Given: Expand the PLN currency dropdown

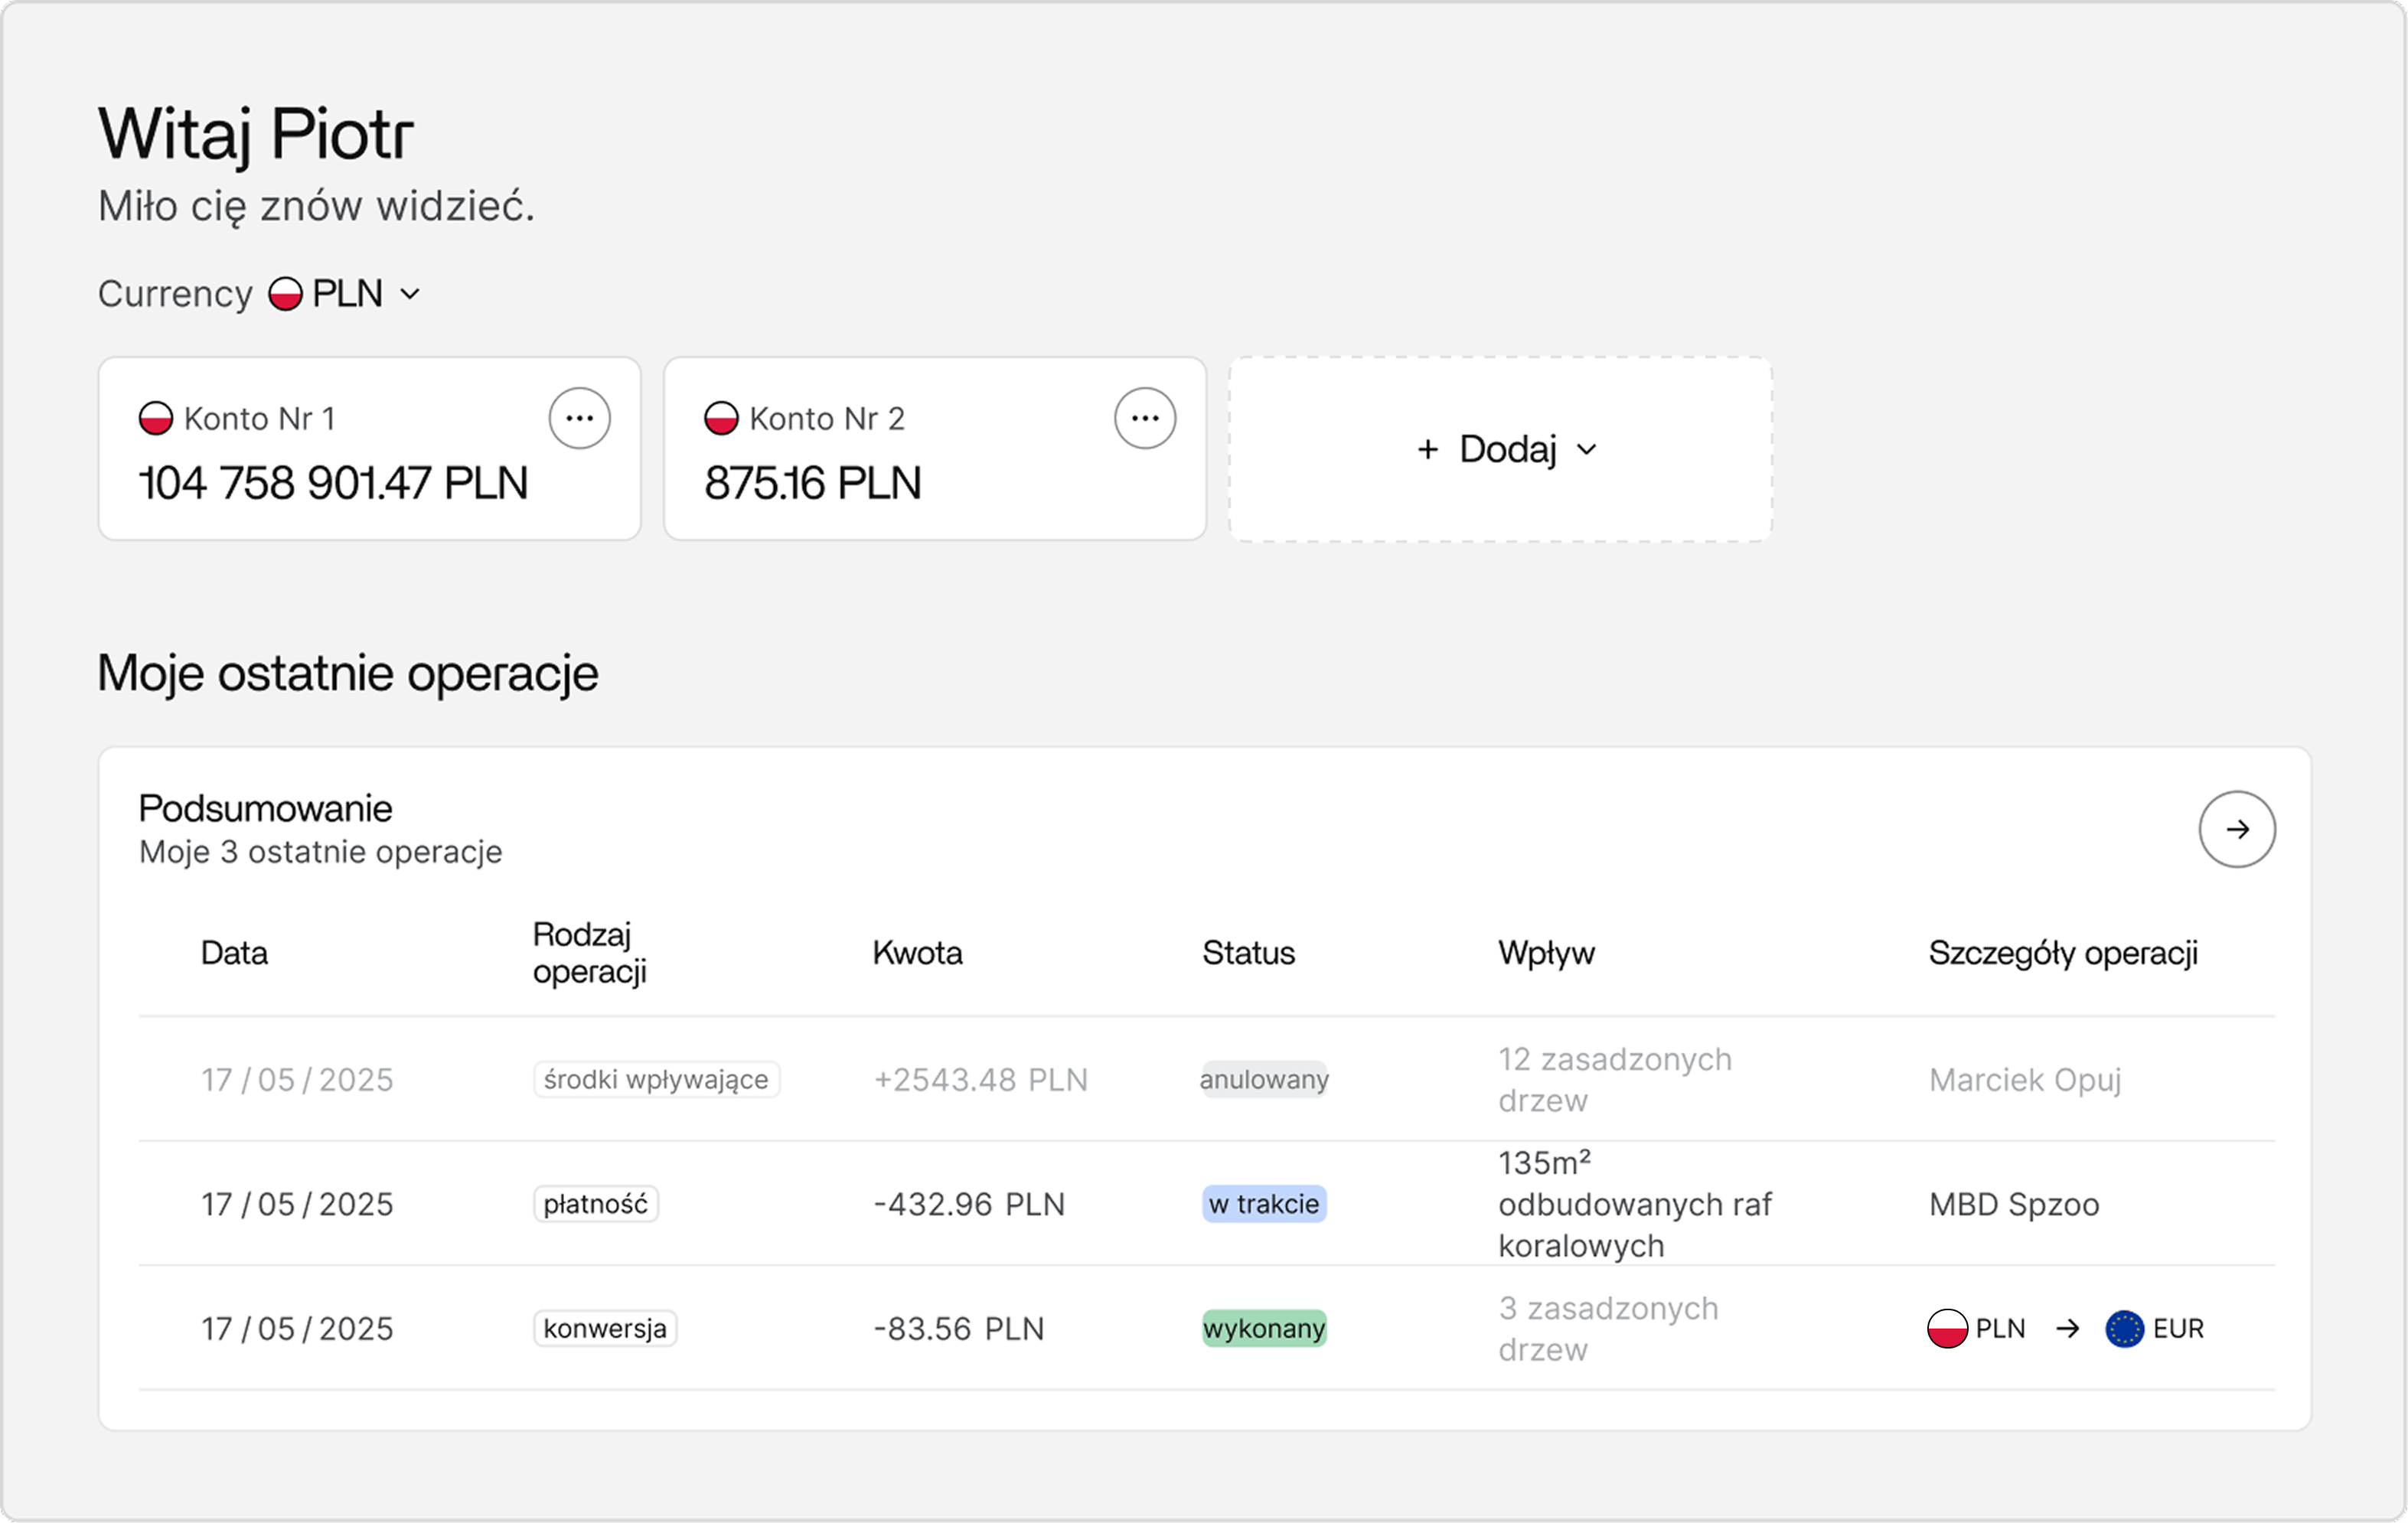Looking at the screenshot, I should [x=409, y=294].
